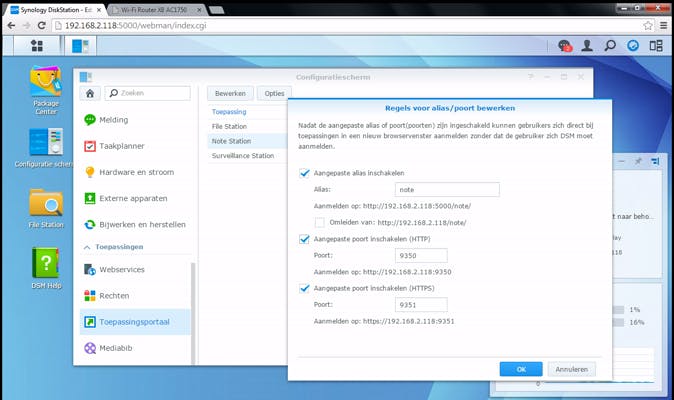Toggle Aangepaste poort inschakelen (HTTPS) checkbox
The width and height of the screenshot is (674, 400).
[304, 288]
